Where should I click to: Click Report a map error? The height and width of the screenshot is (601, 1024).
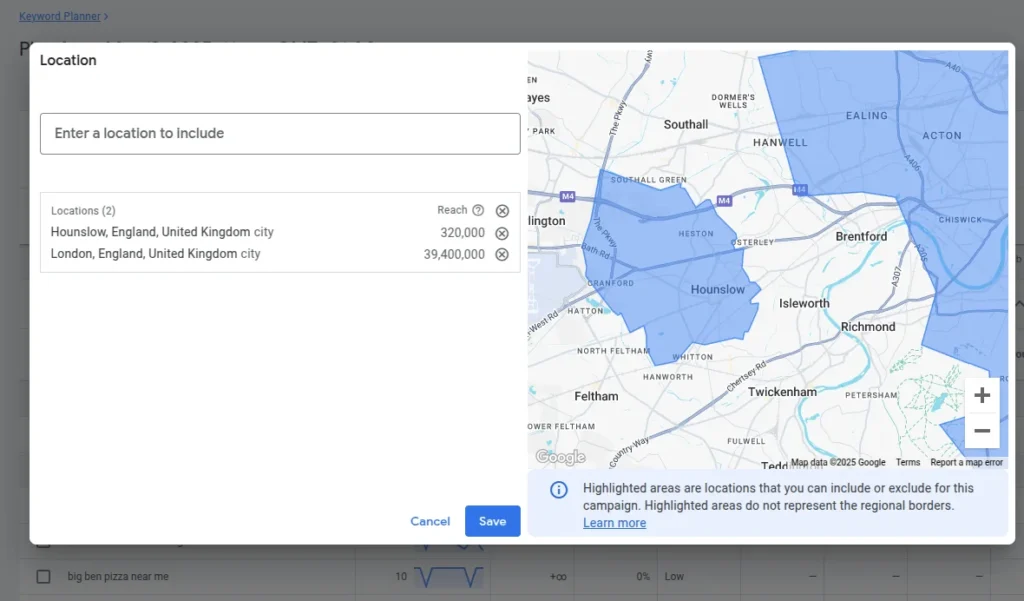966,463
